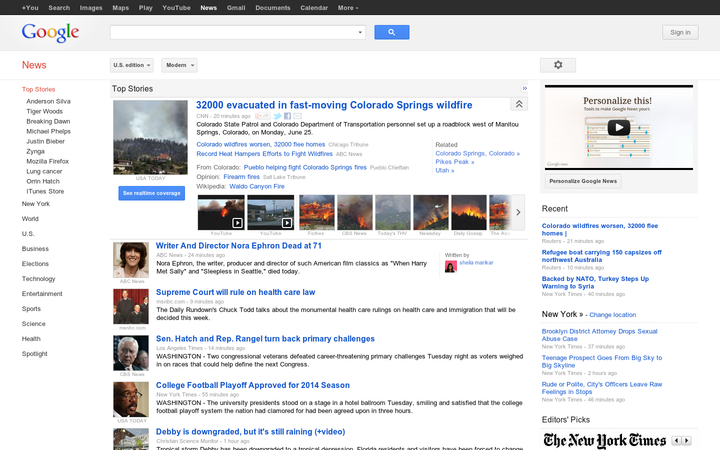This screenshot has height=450, width=720.
Task: Open wildfire image thumbnail beside headline
Action: (150, 137)
